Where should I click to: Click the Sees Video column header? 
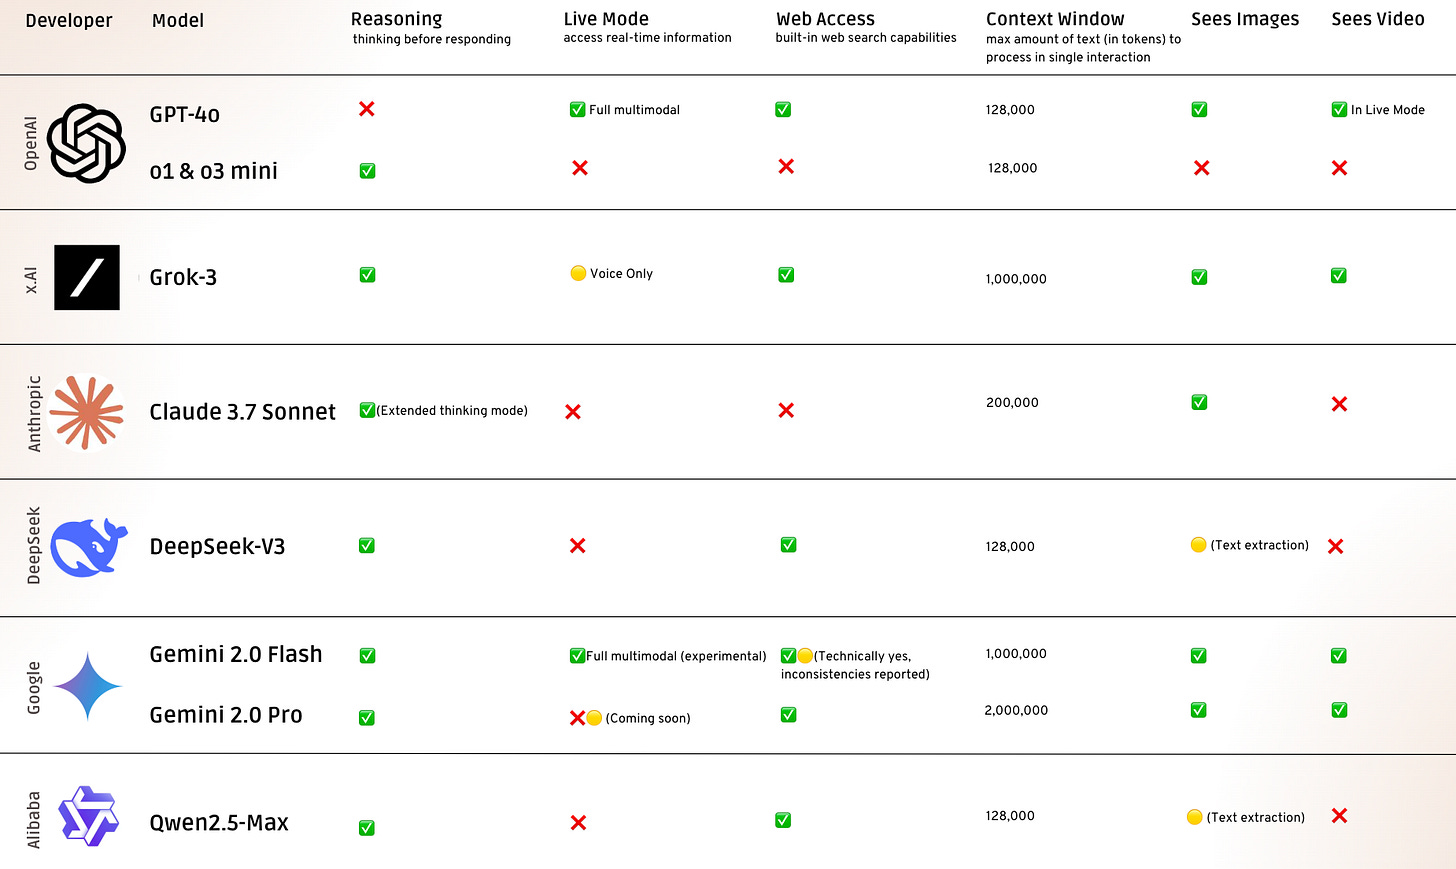click(1378, 19)
